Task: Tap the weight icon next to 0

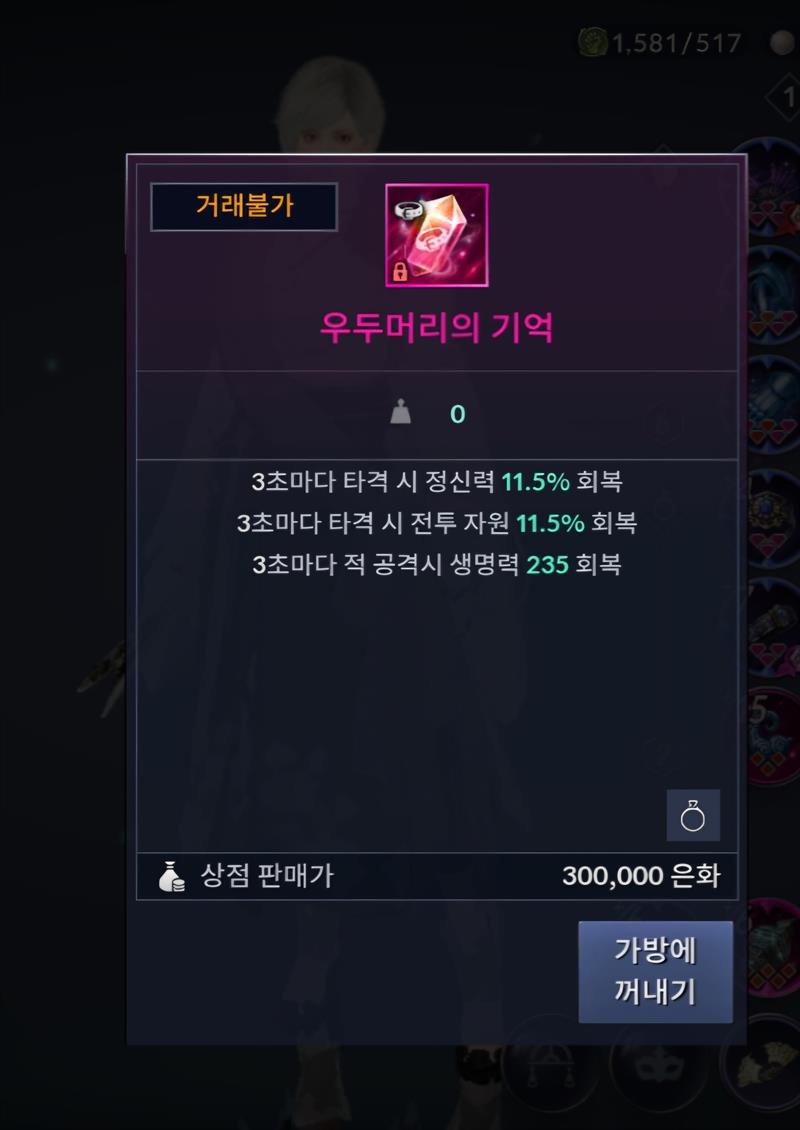Action: pyautogui.click(x=401, y=413)
